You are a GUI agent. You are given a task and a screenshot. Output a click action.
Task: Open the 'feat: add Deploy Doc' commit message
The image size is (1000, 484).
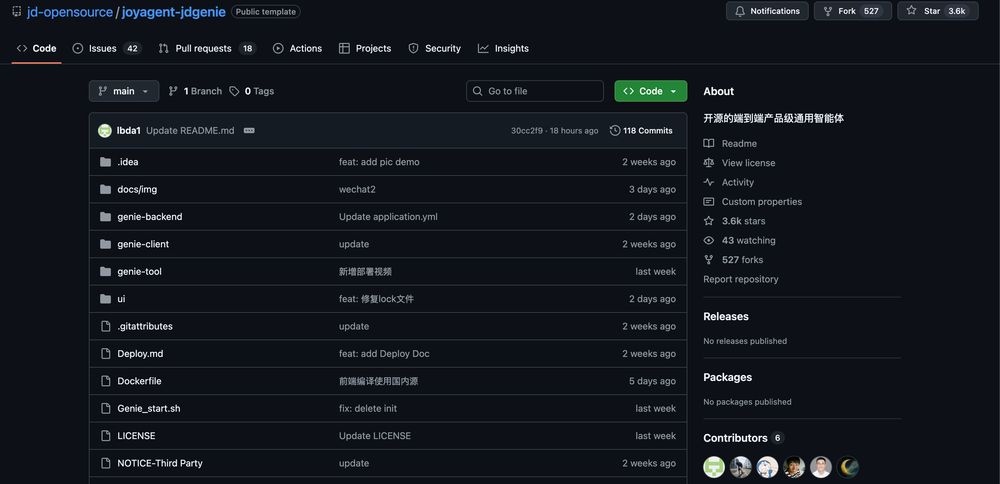[x=384, y=354]
